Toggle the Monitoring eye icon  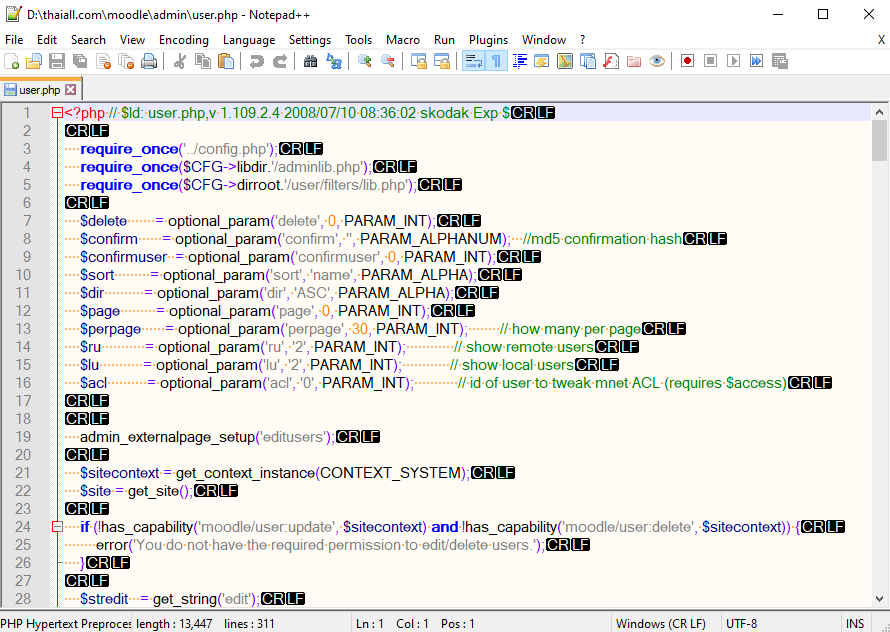(656, 61)
